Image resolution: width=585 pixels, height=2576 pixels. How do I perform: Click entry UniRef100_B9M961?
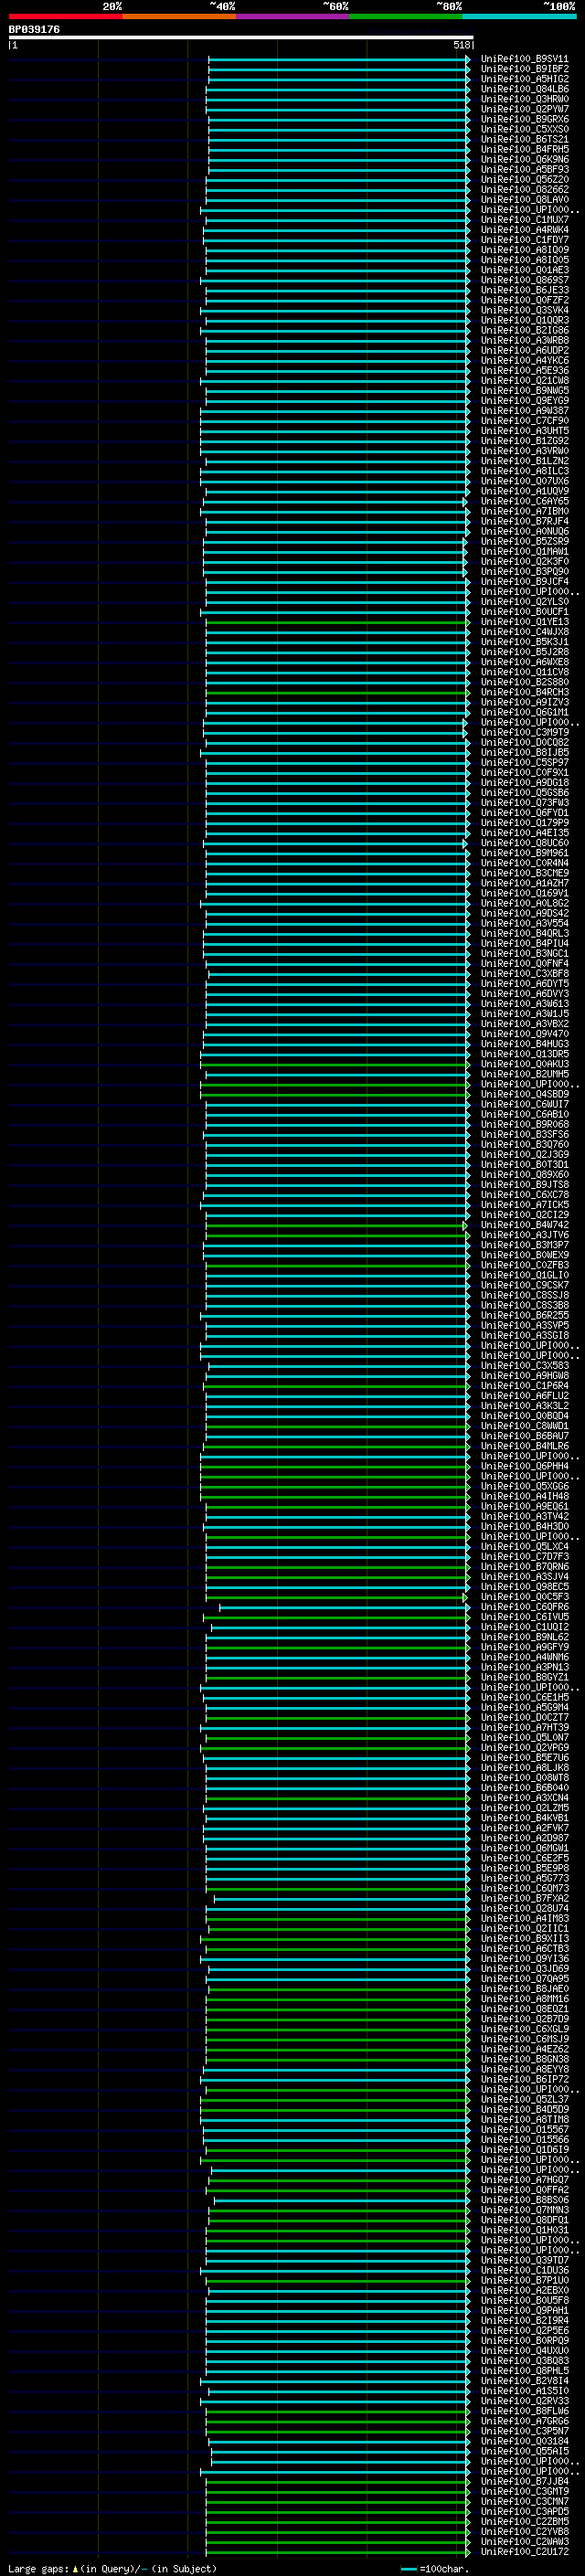(524, 854)
